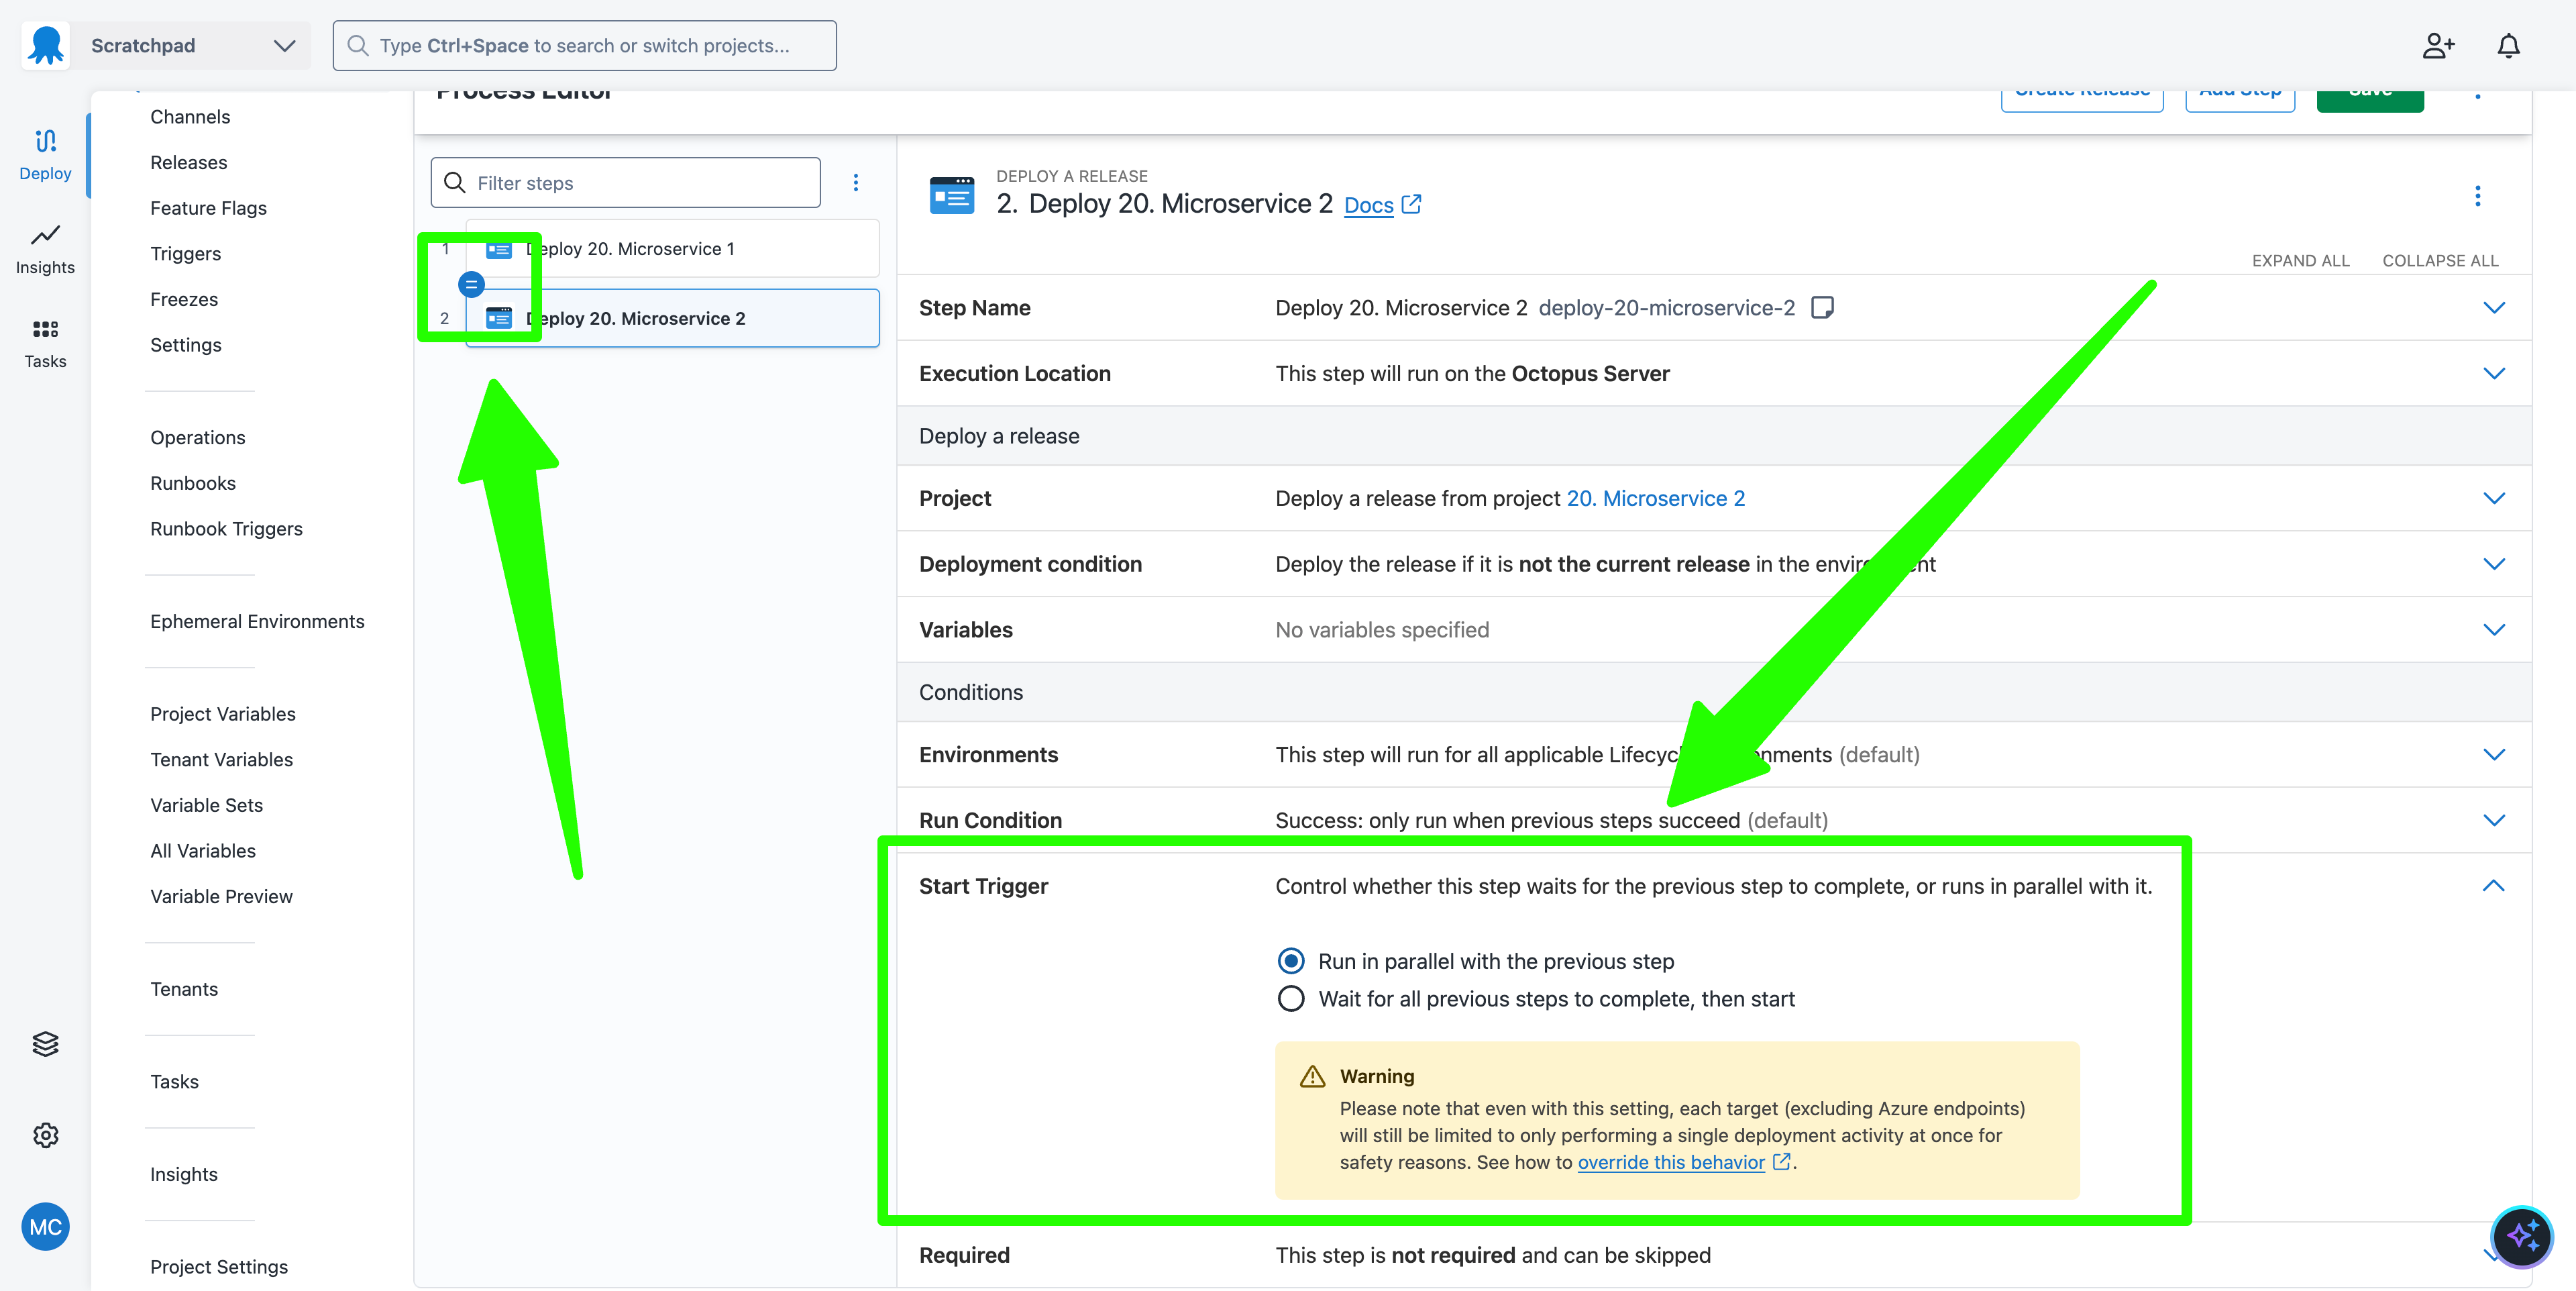Click the Filter steps input
This screenshot has width=2576, height=1291.
tap(626, 182)
